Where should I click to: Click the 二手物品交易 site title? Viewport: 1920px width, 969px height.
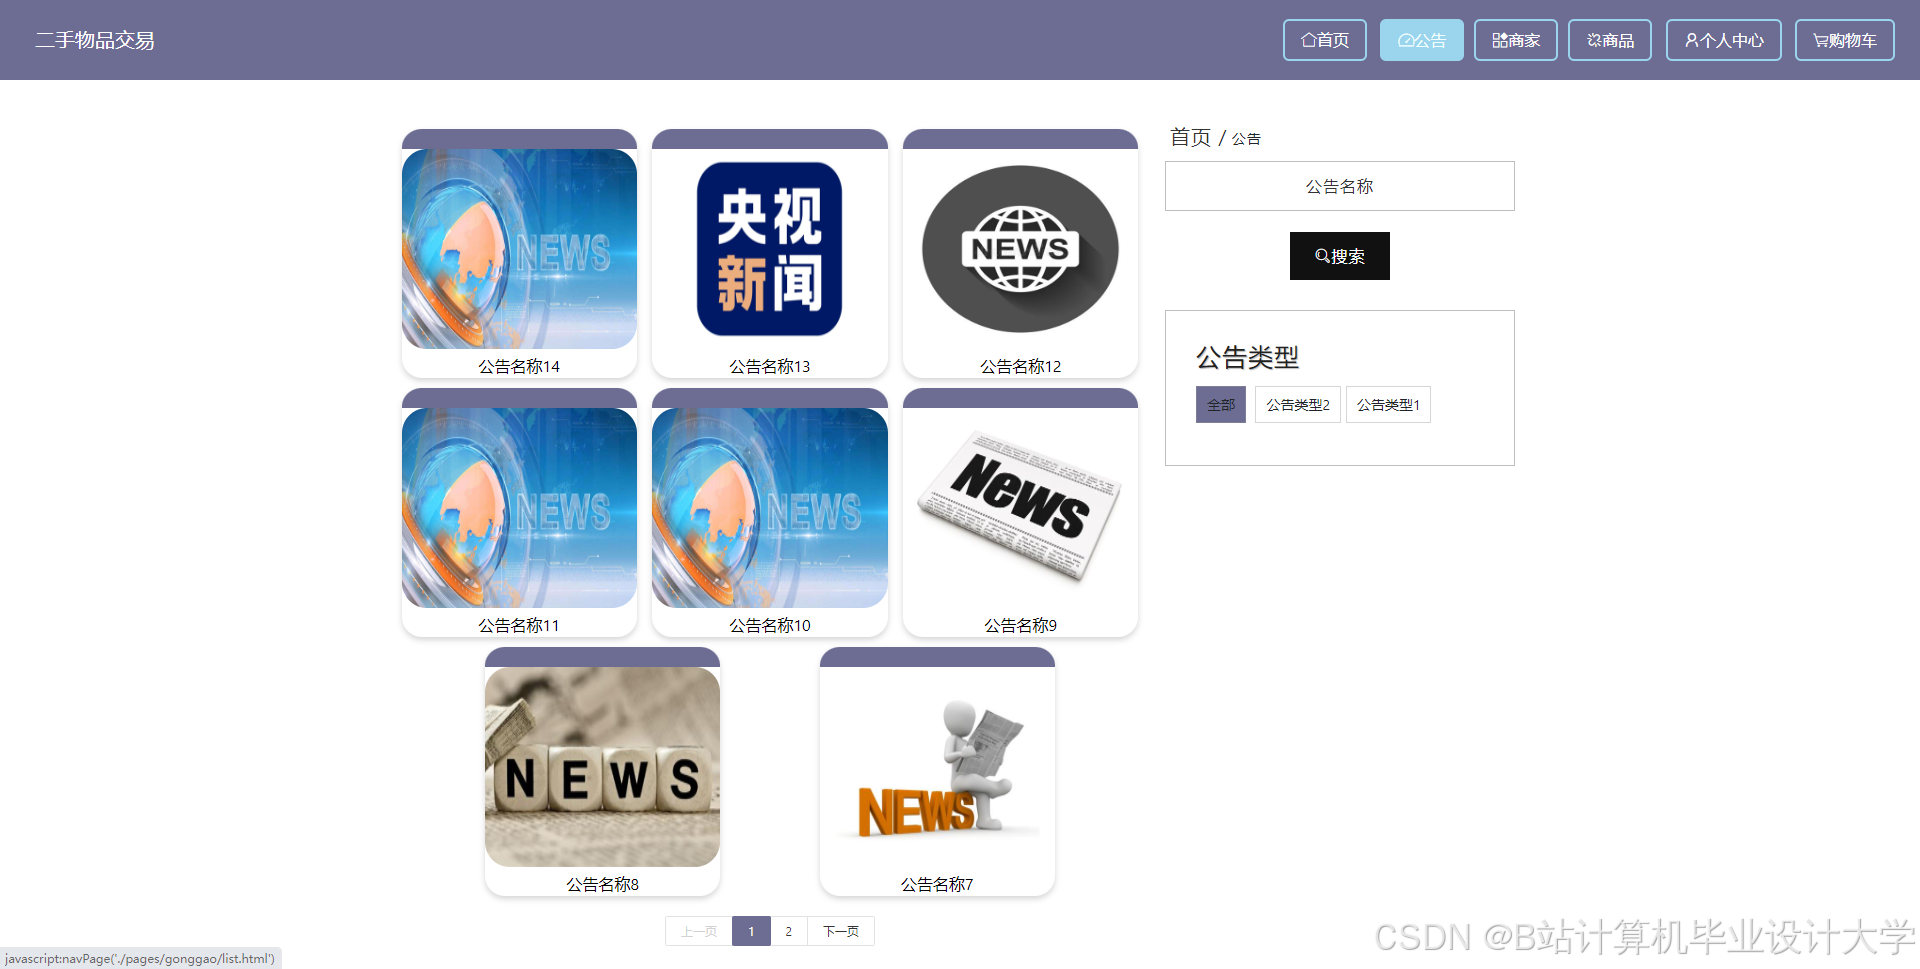[95, 40]
